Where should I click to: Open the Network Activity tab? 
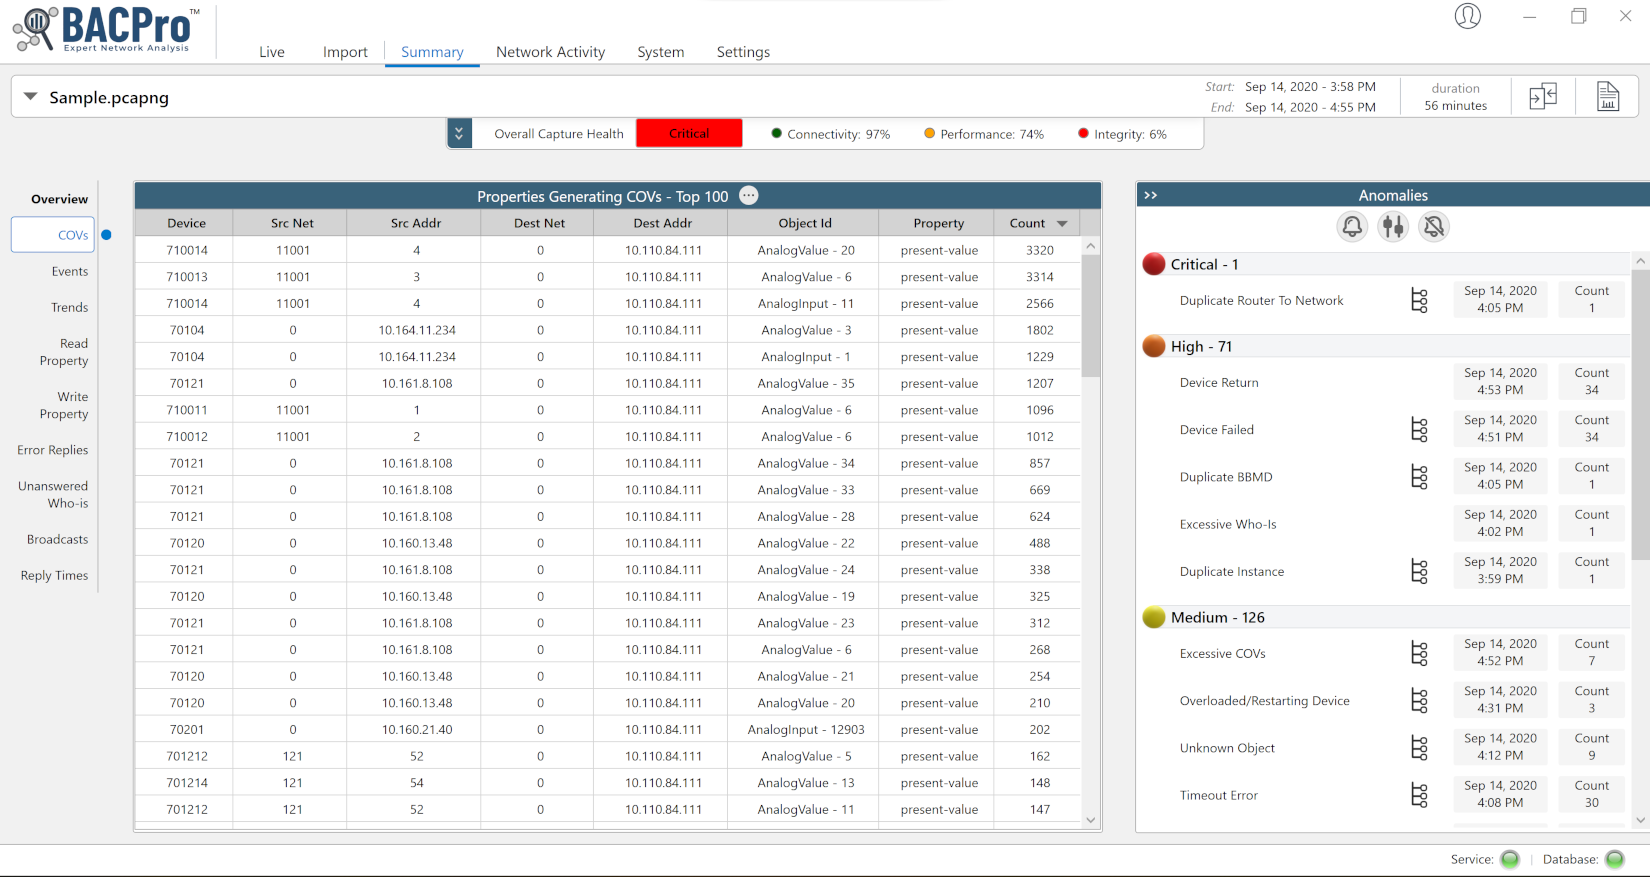550,52
